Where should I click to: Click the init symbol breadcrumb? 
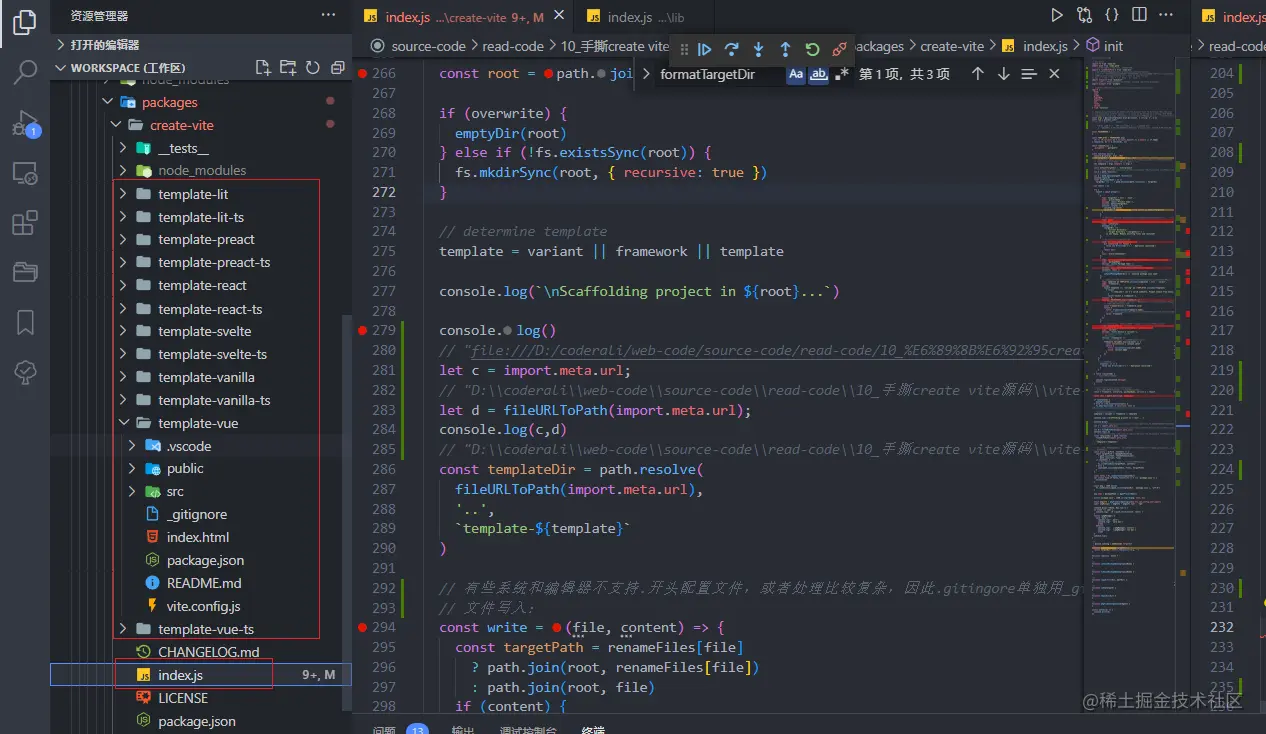click(x=1104, y=46)
